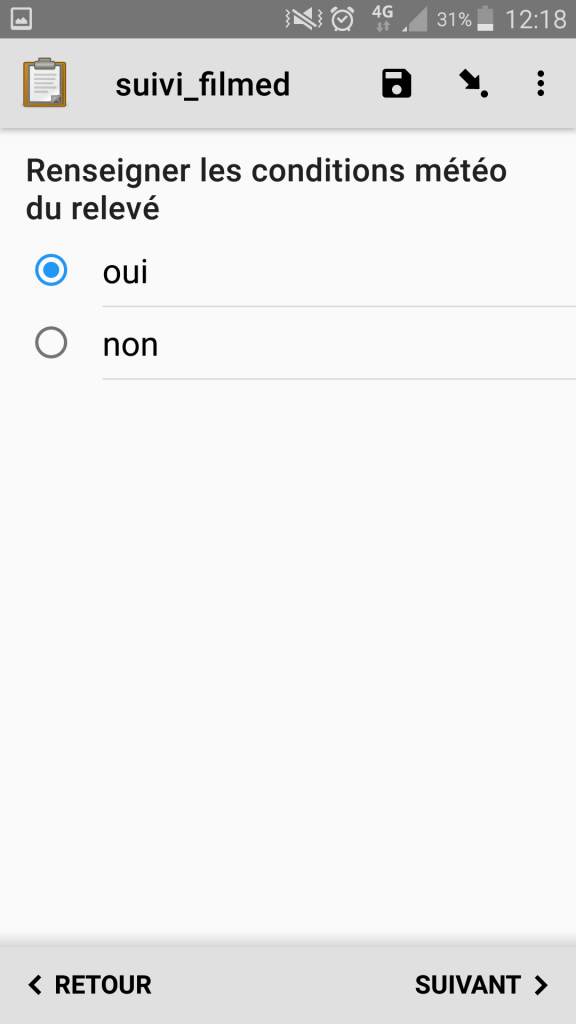The image size is (576, 1024).
Task: Open the three-dot overflow menu
Action: pos(540,84)
